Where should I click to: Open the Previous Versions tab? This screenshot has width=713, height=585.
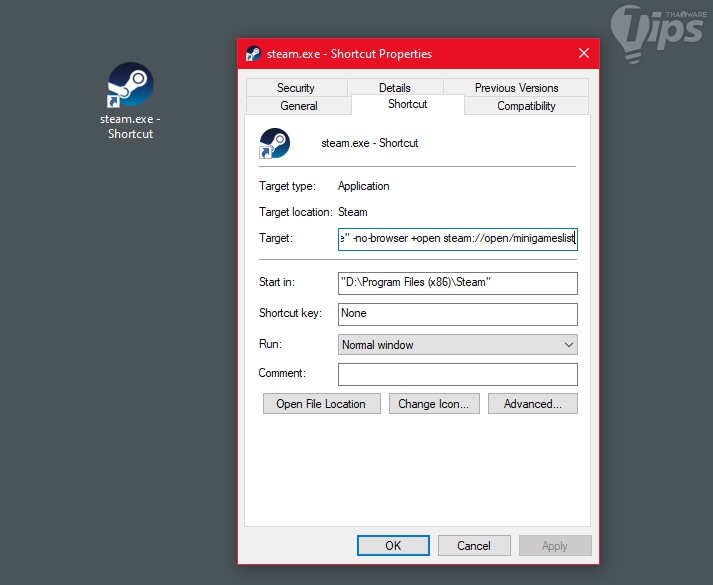tap(516, 87)
